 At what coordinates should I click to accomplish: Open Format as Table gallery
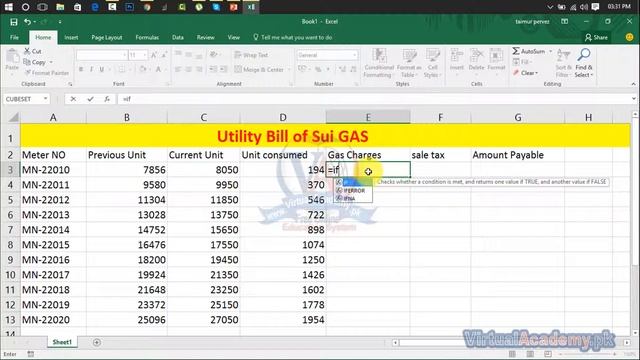(409, 63)
